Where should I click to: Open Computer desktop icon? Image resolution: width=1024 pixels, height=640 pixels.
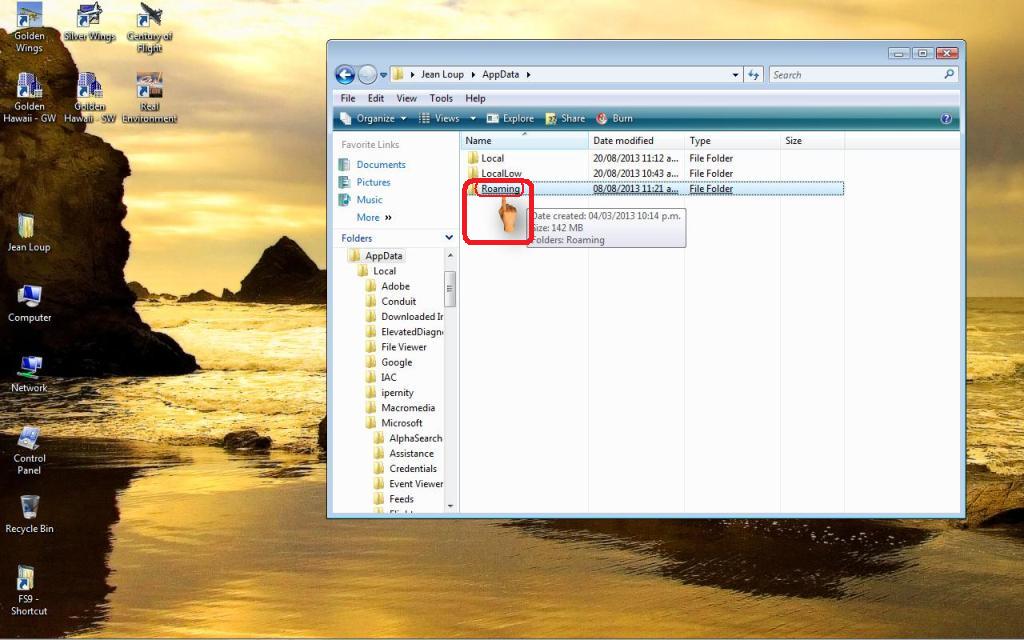pyautogui.click(x=29, y=304)
